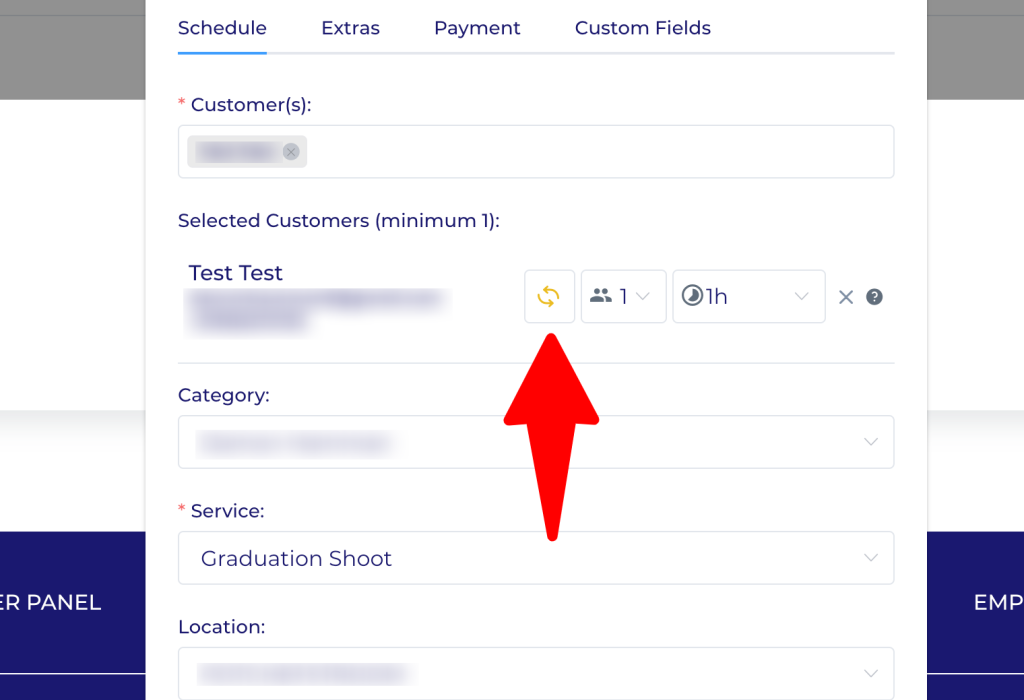Expand the Graduation Shoot service chevron
The height and width of the screenshot is (700, 1024).
coord(871,558)
